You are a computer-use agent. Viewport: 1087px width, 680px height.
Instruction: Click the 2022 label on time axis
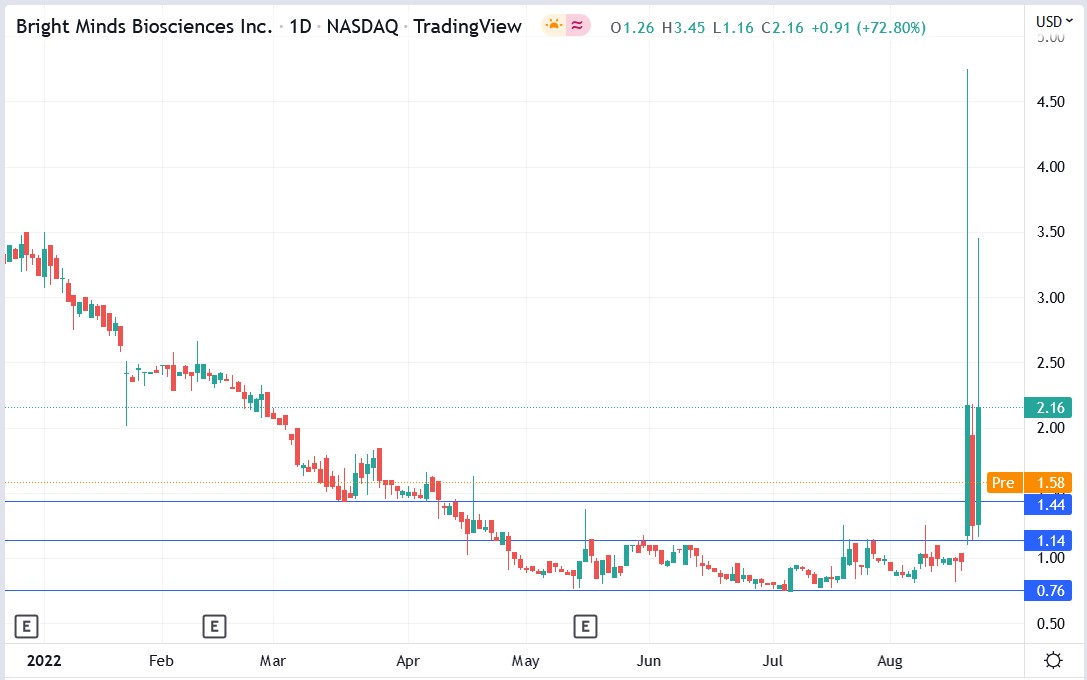[43, 661]
